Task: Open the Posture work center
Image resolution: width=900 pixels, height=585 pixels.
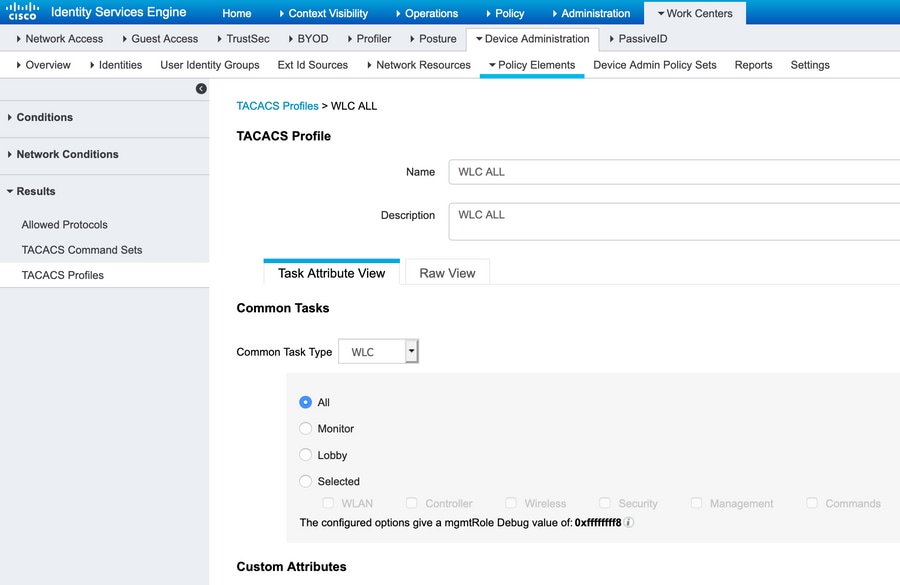Action: click(x=433, y=38)
